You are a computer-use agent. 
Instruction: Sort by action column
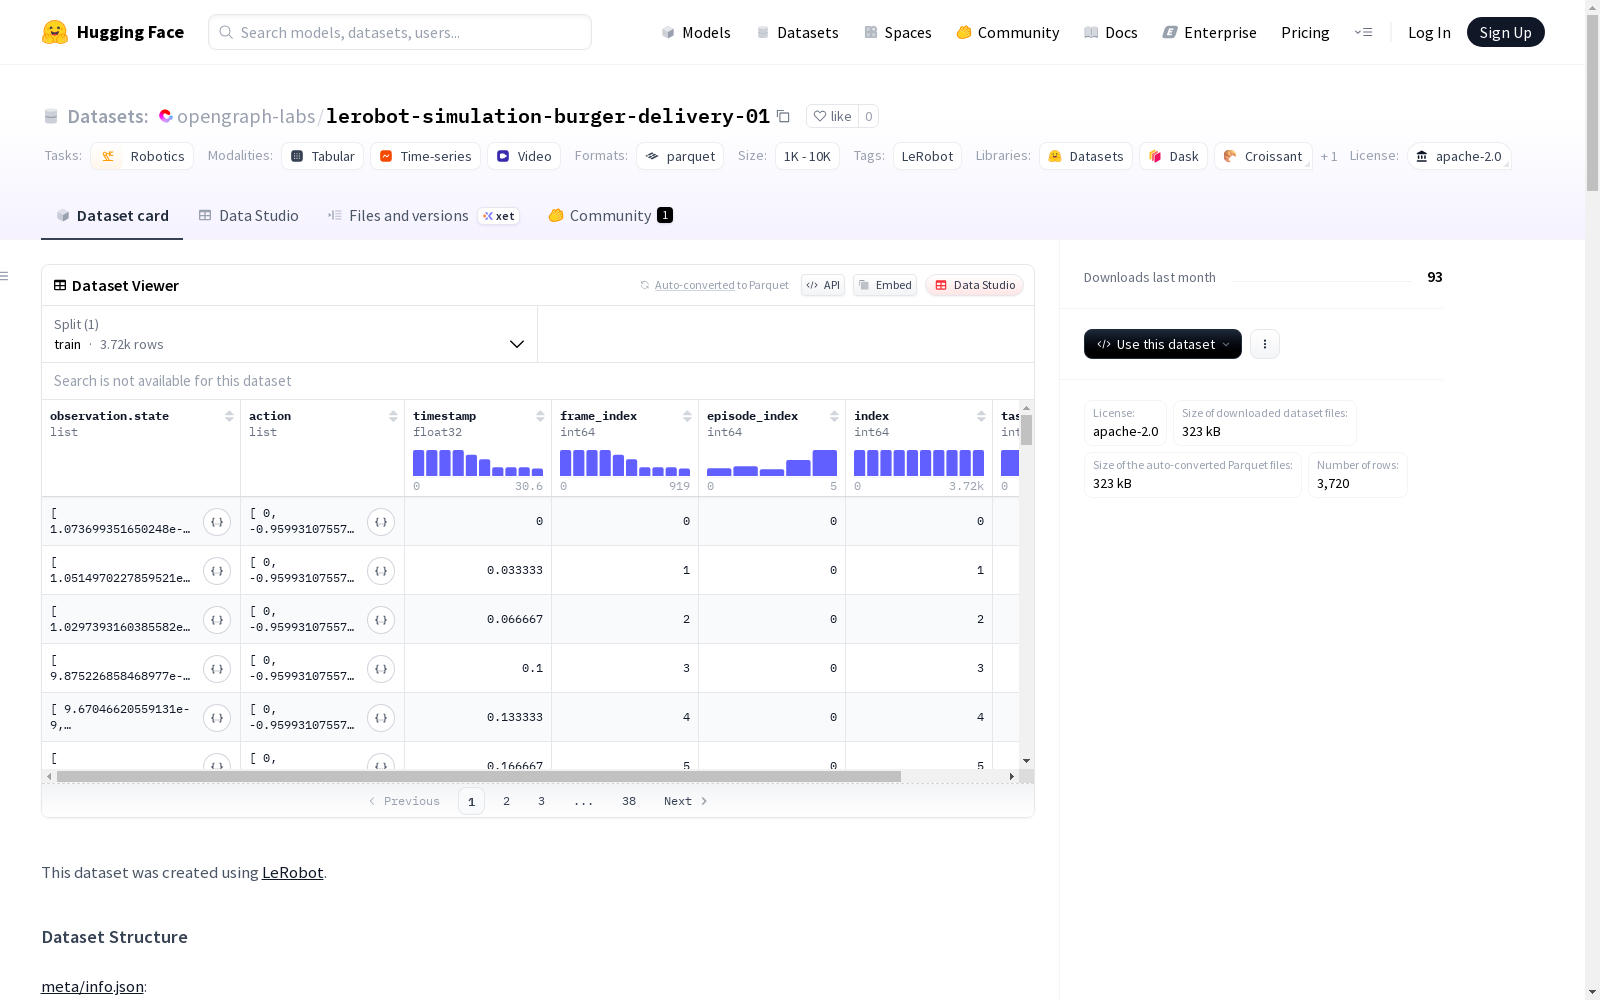393,416
